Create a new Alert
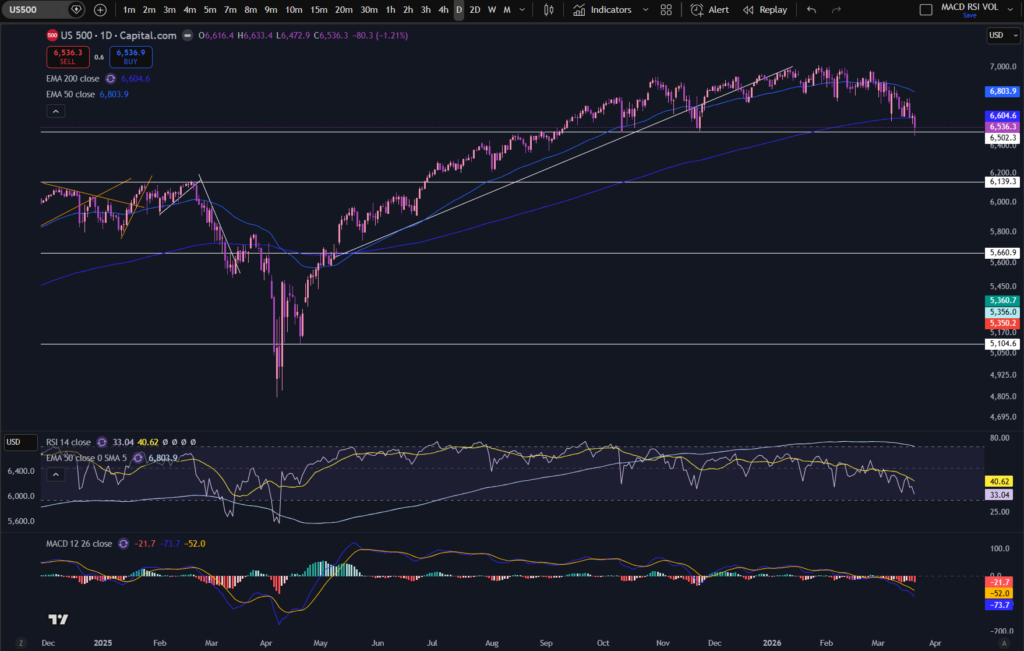Image resolution: width=1024 pixels, height=651 pixels. [x=710, y=10]
